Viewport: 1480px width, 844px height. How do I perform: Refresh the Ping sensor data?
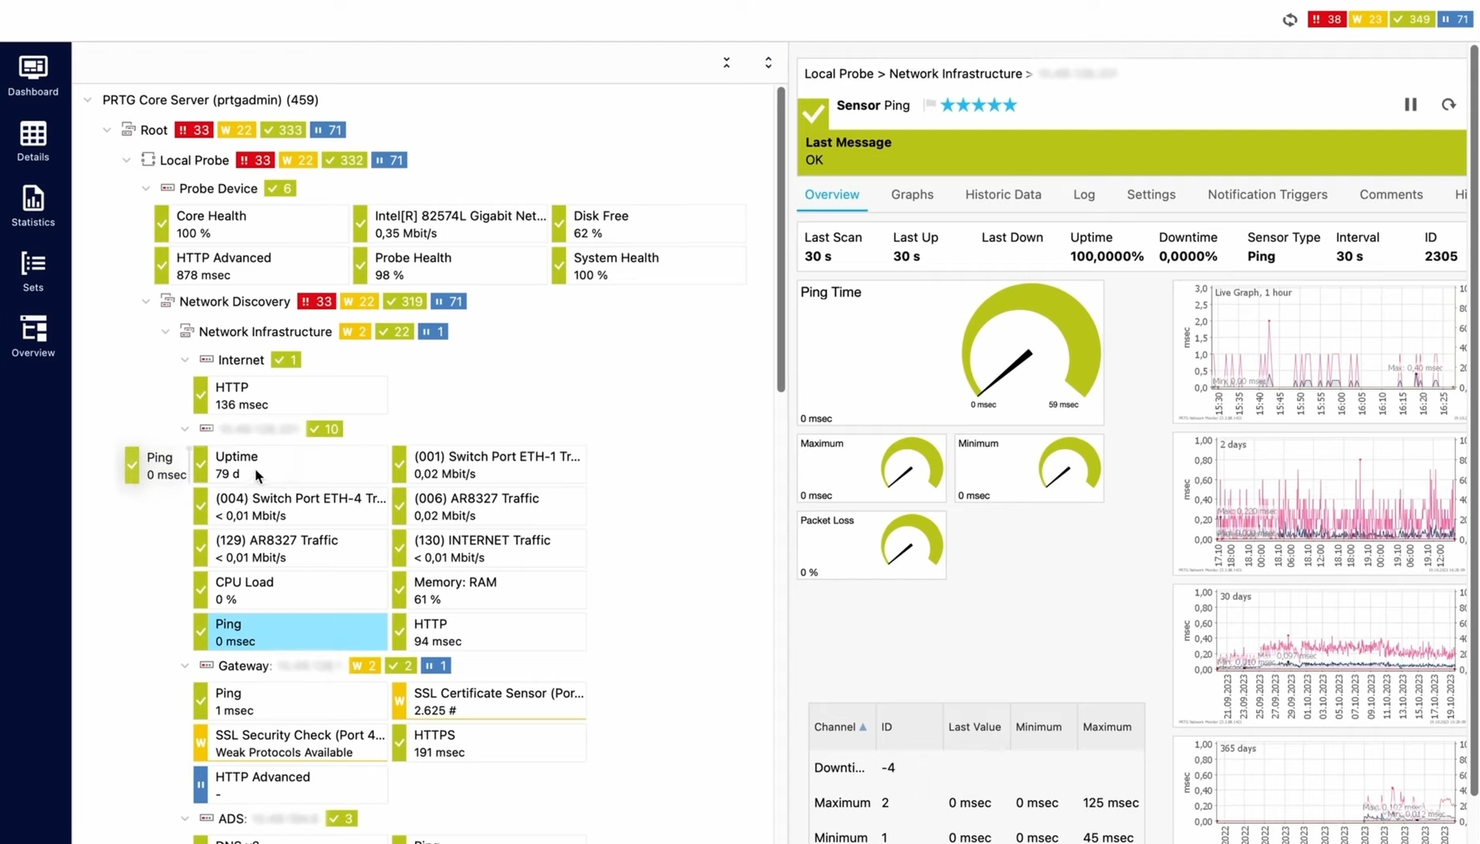click(1448, 104)
